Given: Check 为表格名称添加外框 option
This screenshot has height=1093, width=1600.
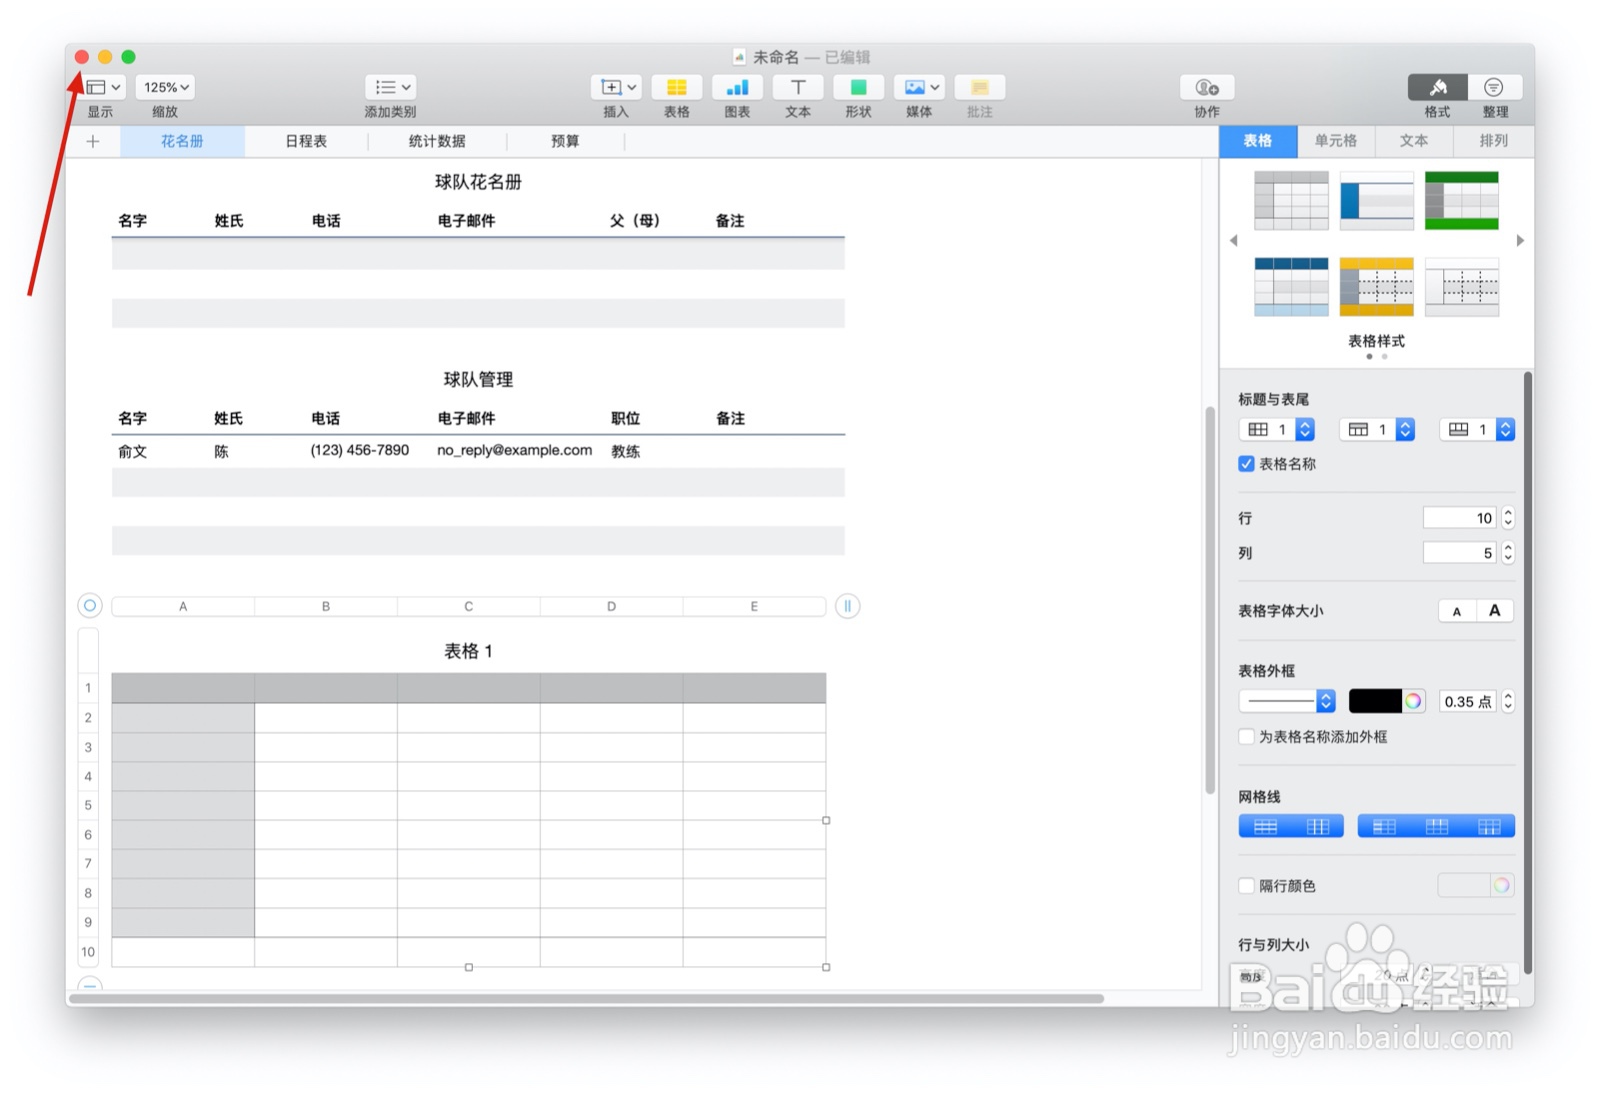Looking at the screenshot, I should coord(1246,737).
